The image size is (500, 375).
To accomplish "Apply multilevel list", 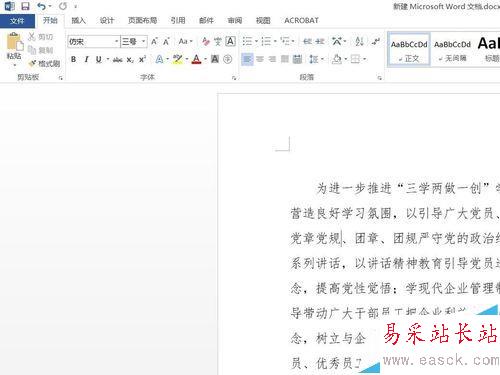I will pos(285,41).
